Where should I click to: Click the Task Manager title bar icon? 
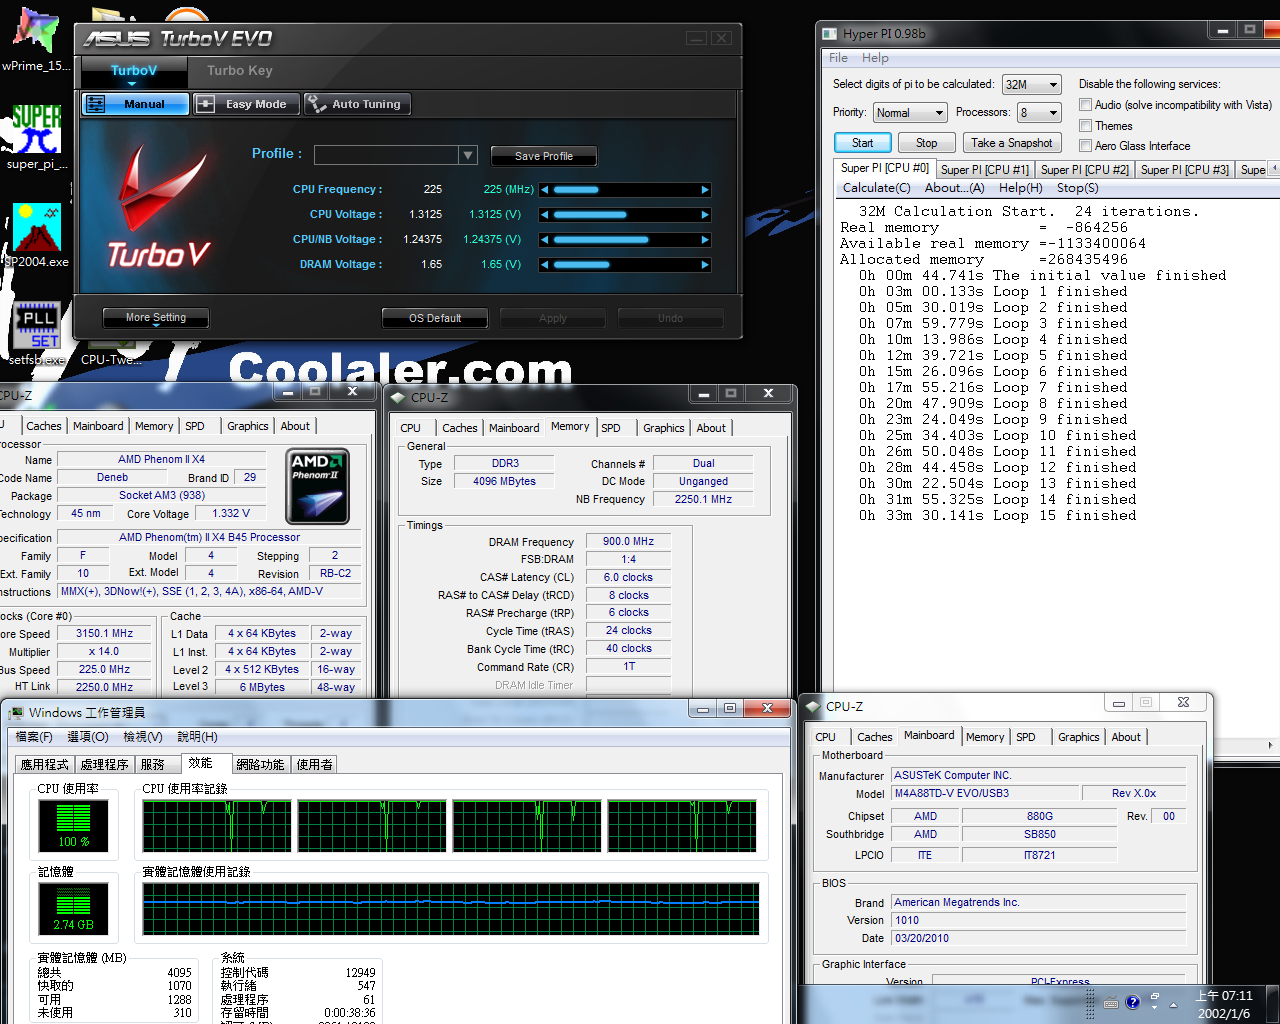(x=16, y=712)
